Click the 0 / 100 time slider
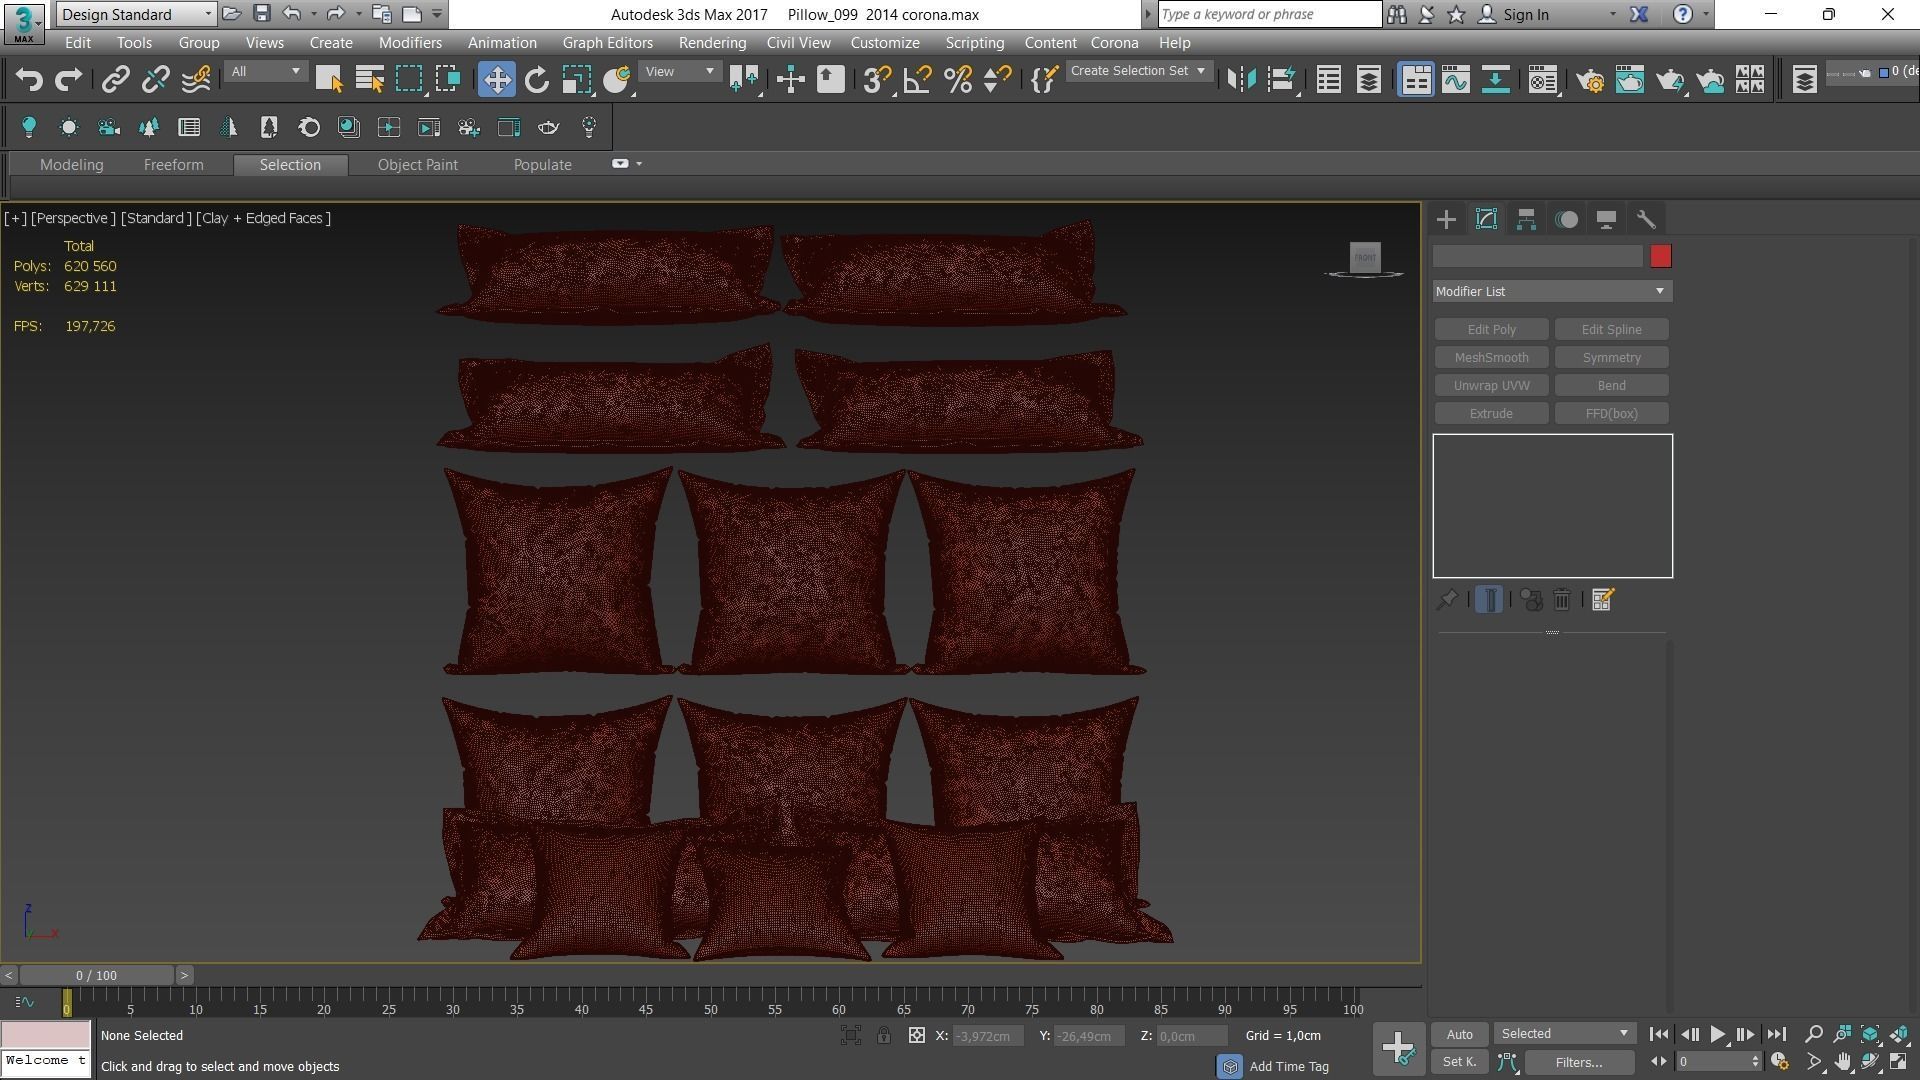This screenshot has height=1080, width=1920. coord(96,975)
